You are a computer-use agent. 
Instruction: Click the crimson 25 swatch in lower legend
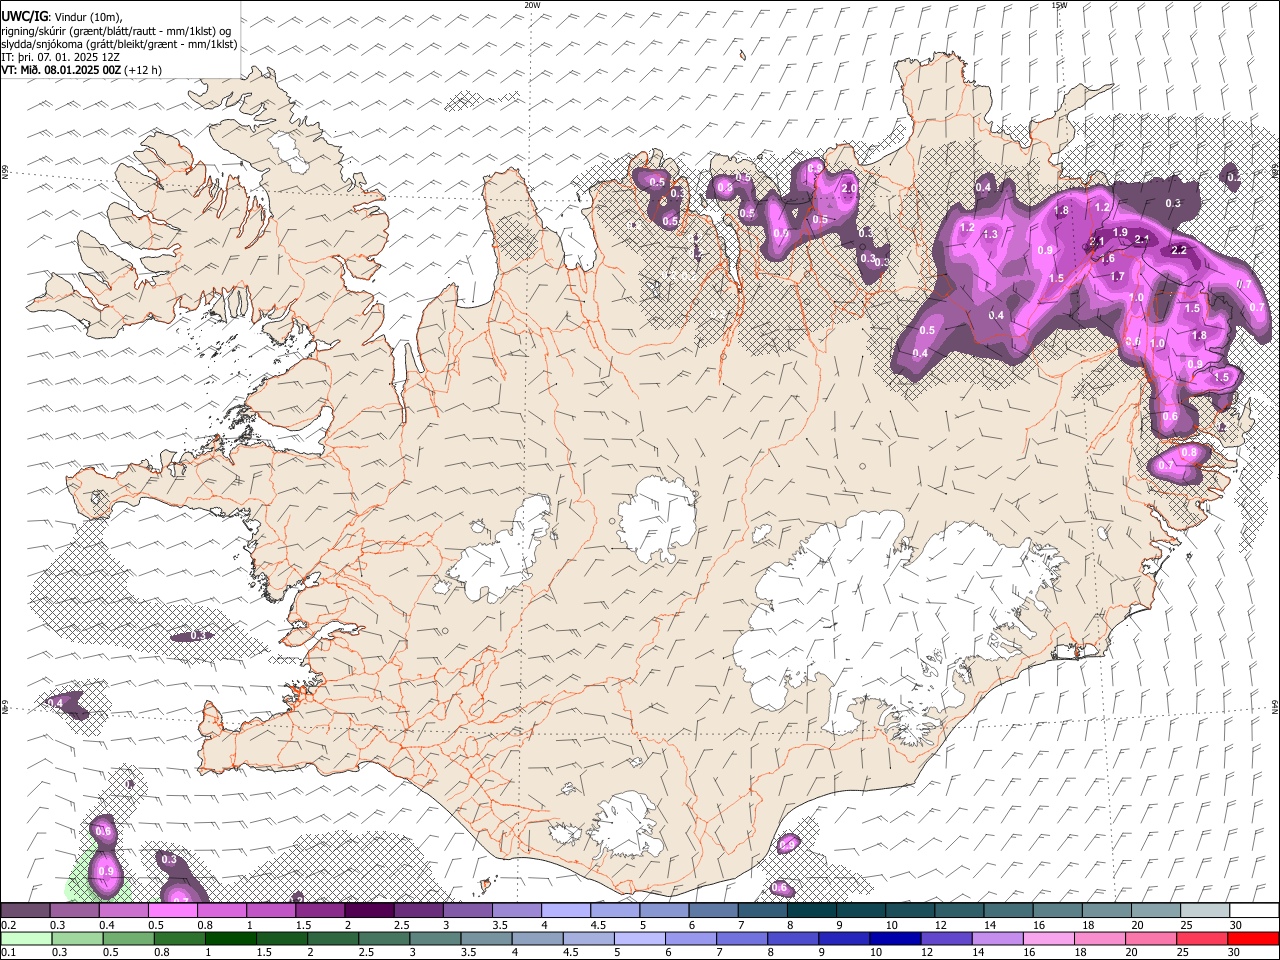(1201, 938)
